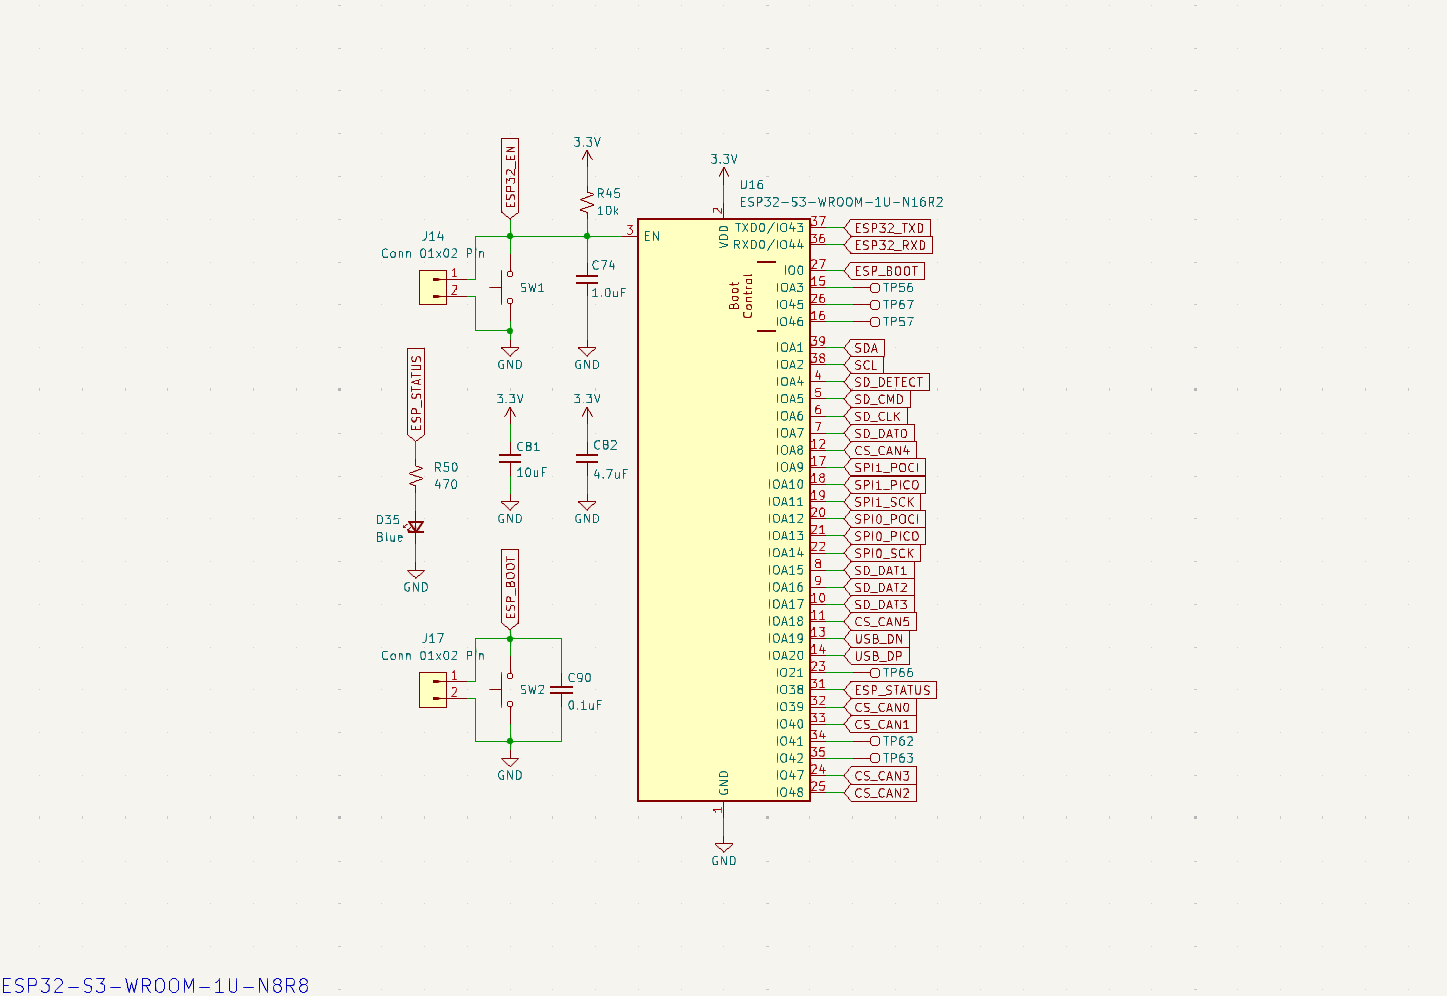Select the SD_DAT2 net label
This screenshot has width=1447, height=996.
(880, 588)
